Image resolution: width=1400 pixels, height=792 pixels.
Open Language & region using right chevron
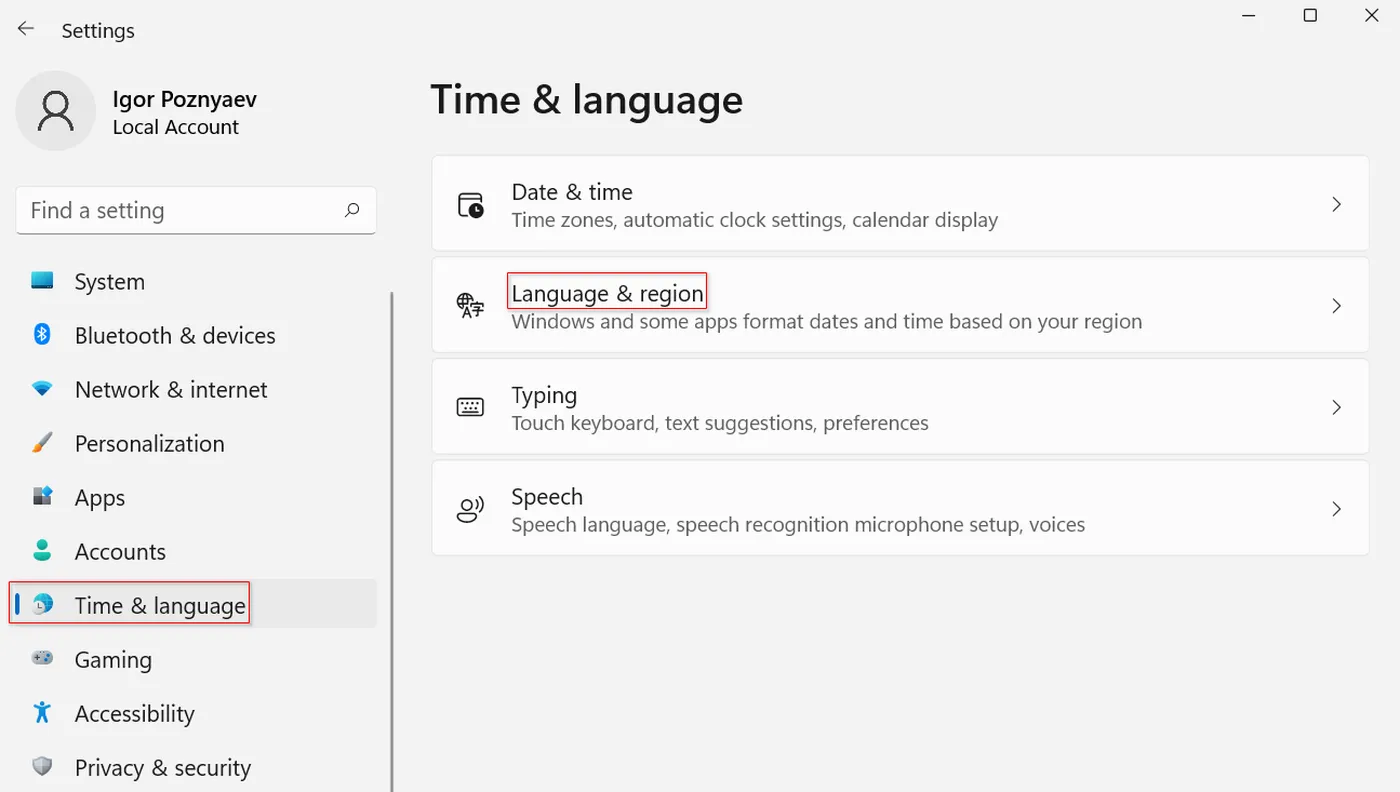[x=1336, y=306]
